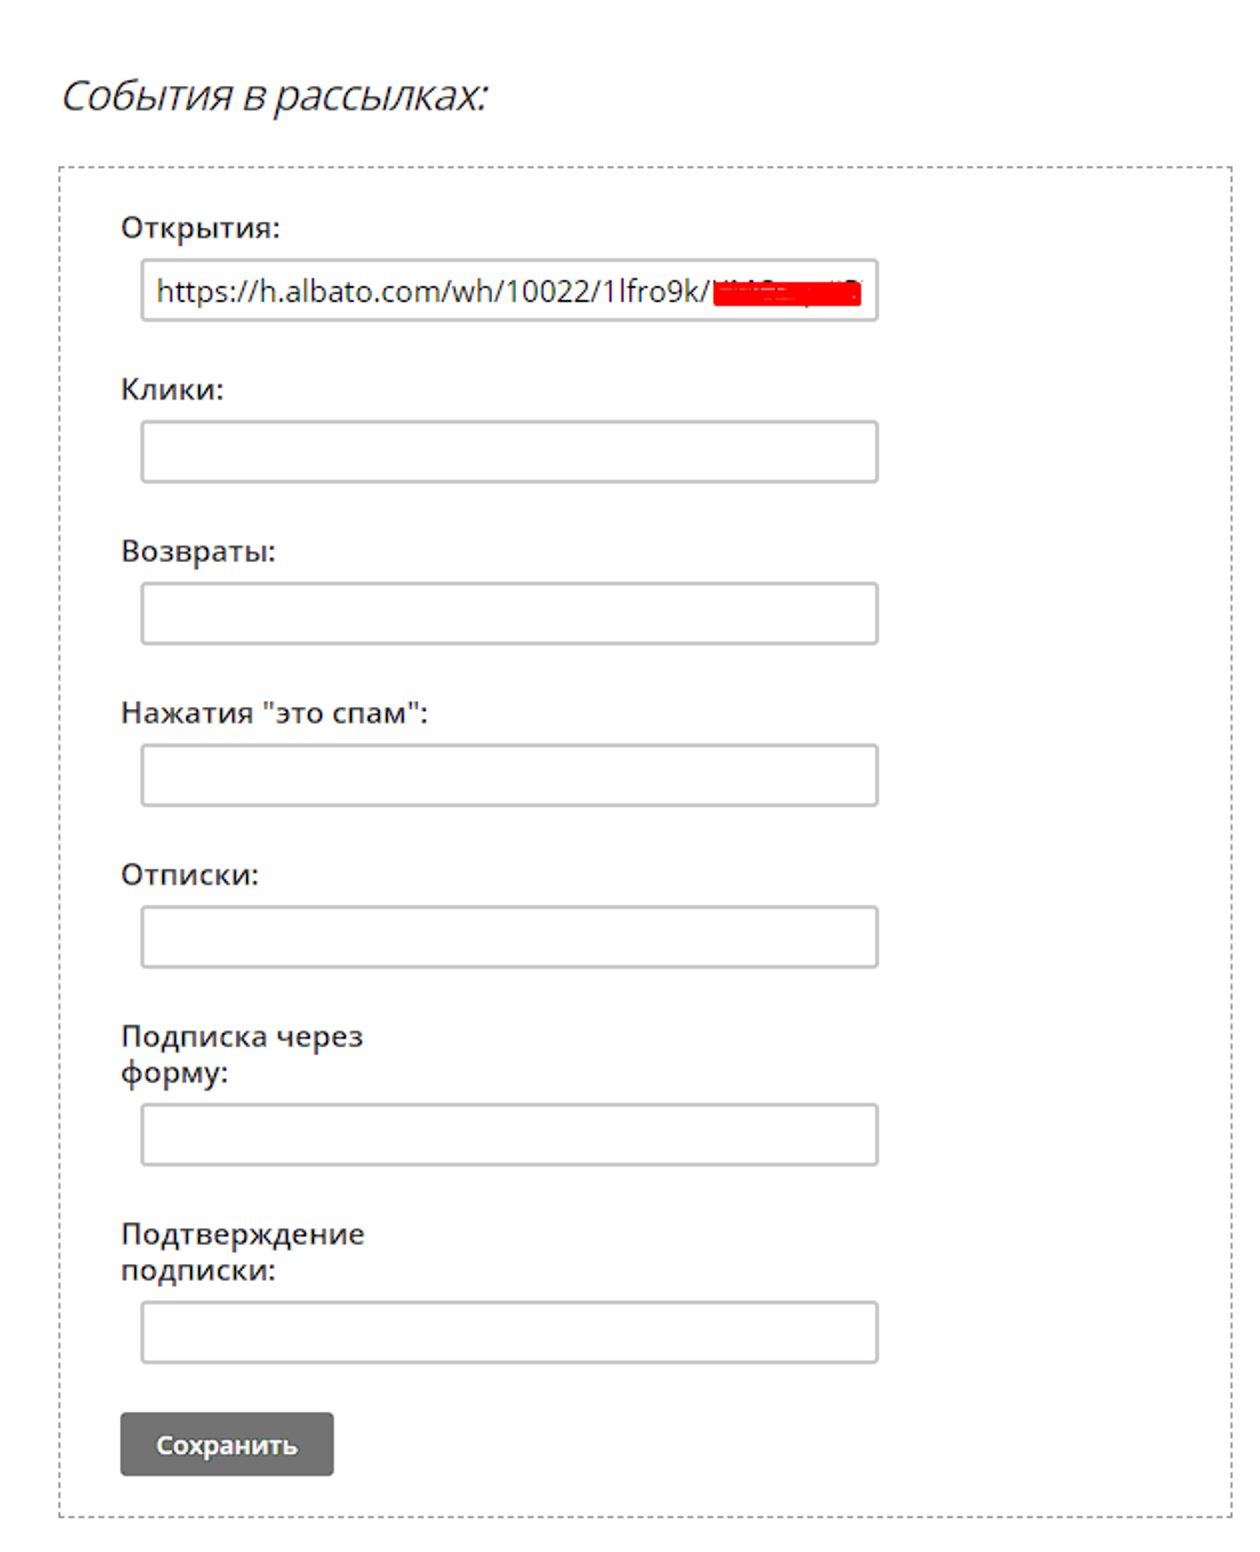
Task: Focus the Отписки input box
Action: [x=509, y=937]
